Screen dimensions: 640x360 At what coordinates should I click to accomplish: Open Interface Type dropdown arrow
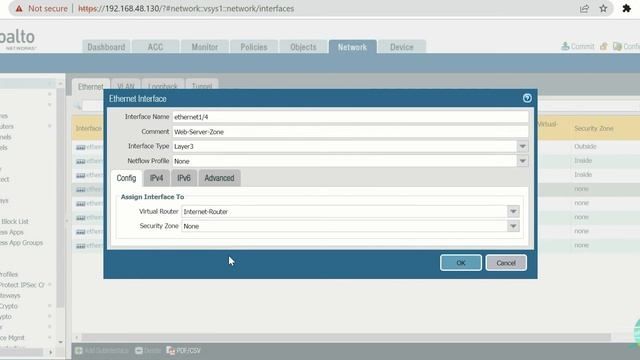522,146
